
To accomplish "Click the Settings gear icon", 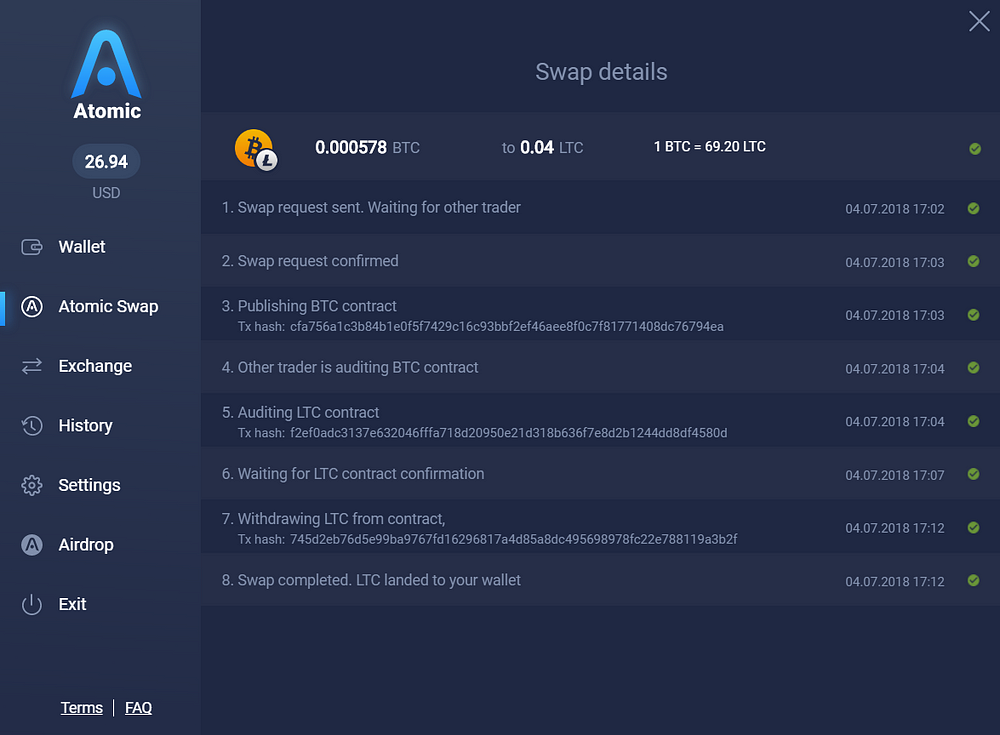I will [x=32, y=486].
